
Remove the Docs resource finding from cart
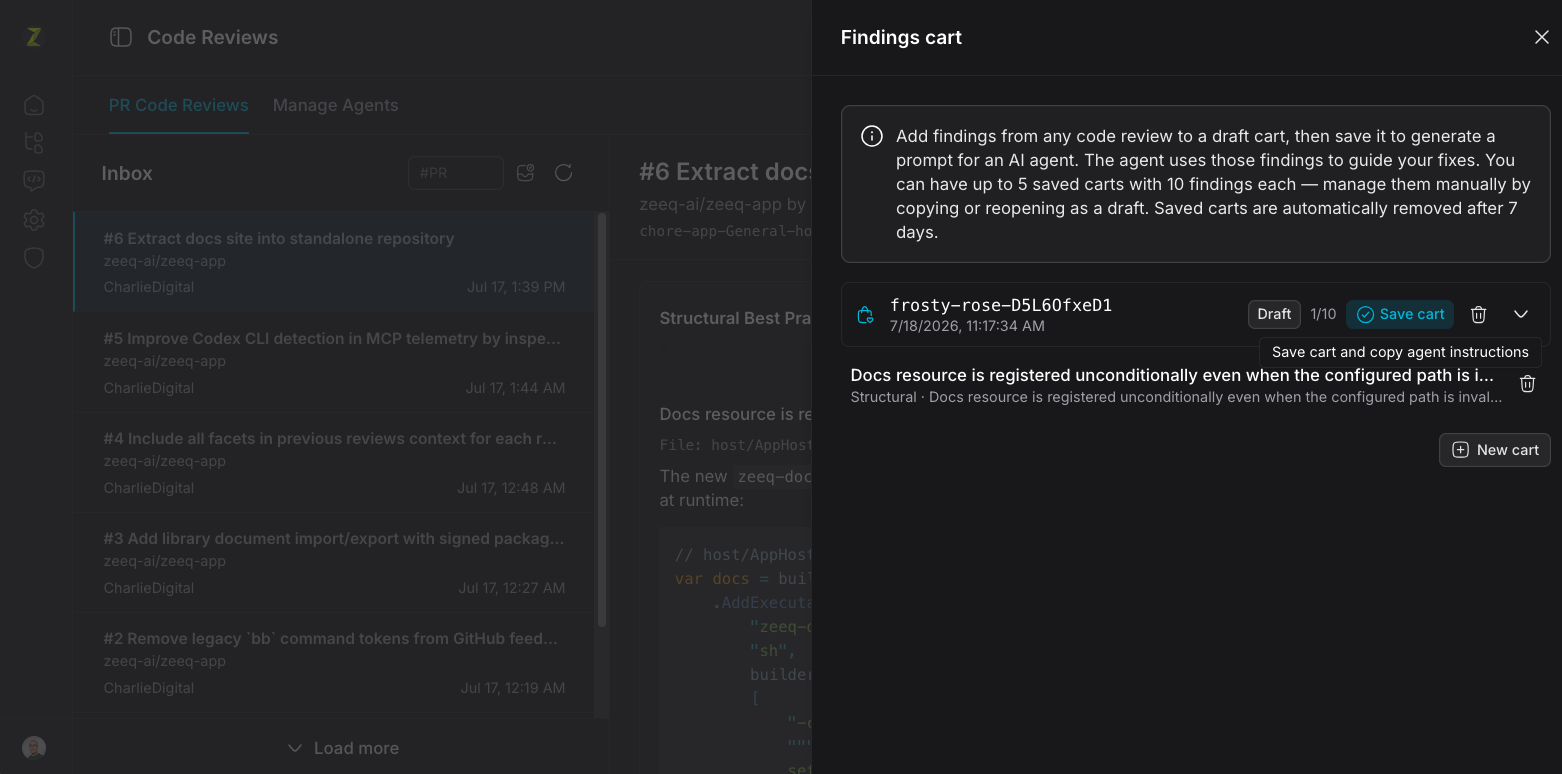[1527, 384]
